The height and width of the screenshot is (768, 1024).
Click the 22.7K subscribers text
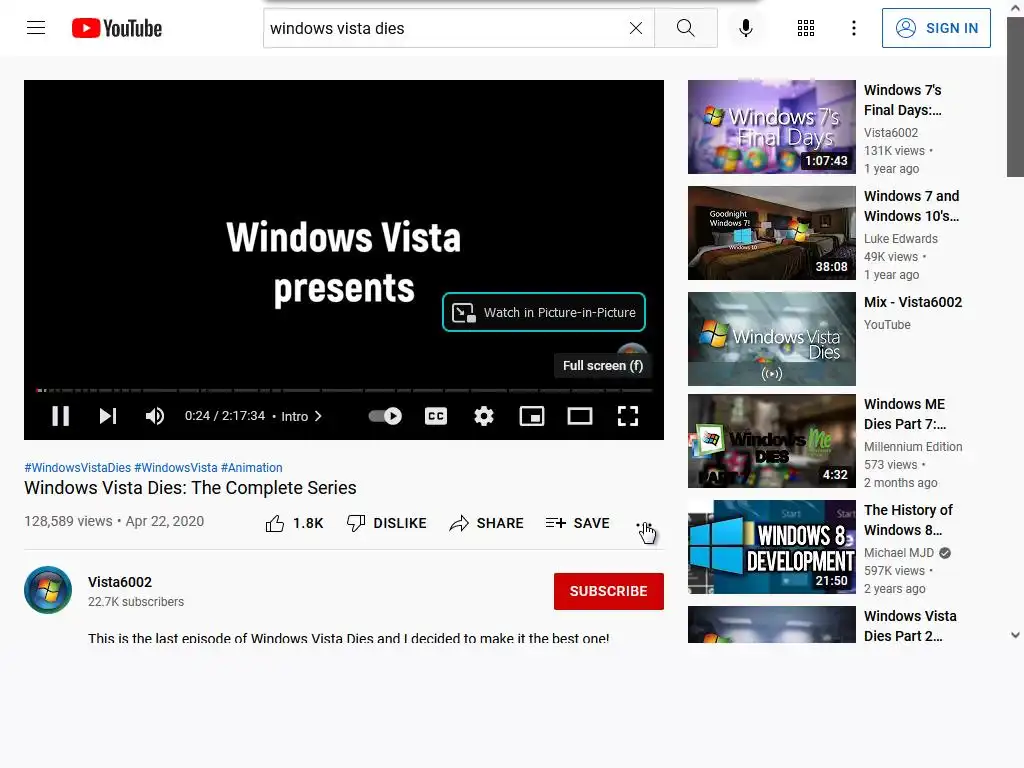pyautogui.click(x=136, y=601)
